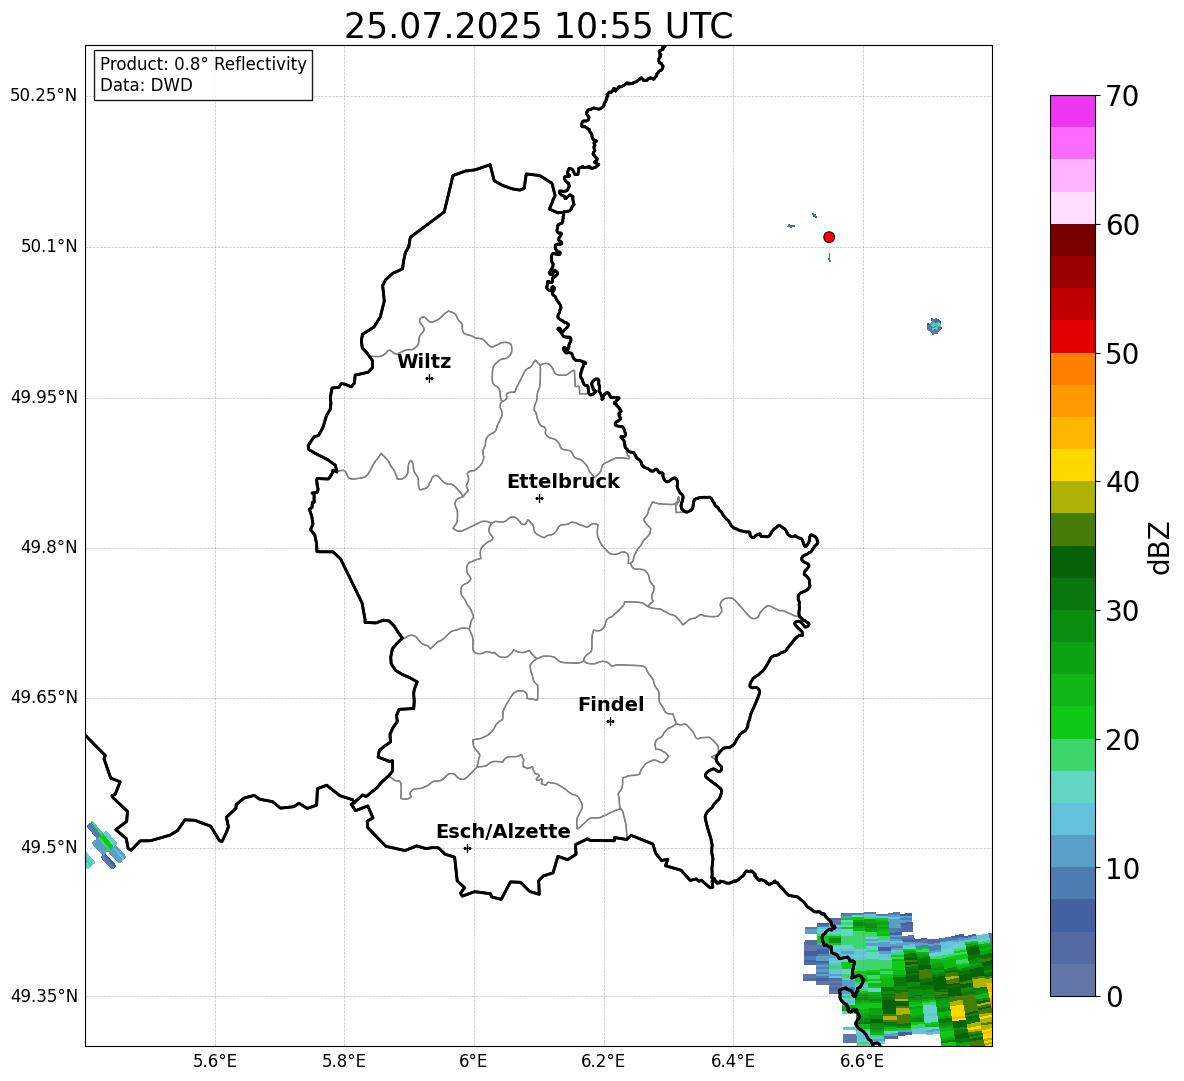Click the 6°E longitude label

[x=473, y=1061]
